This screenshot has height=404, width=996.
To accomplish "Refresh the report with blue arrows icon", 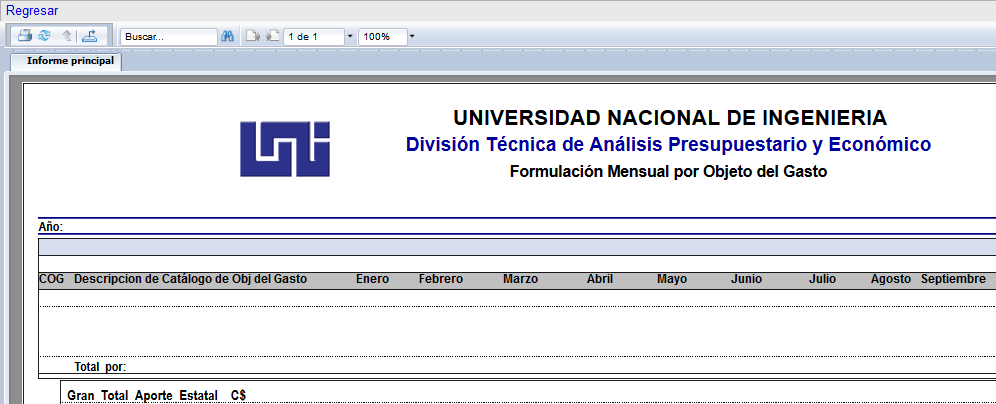I will (44, 36).
